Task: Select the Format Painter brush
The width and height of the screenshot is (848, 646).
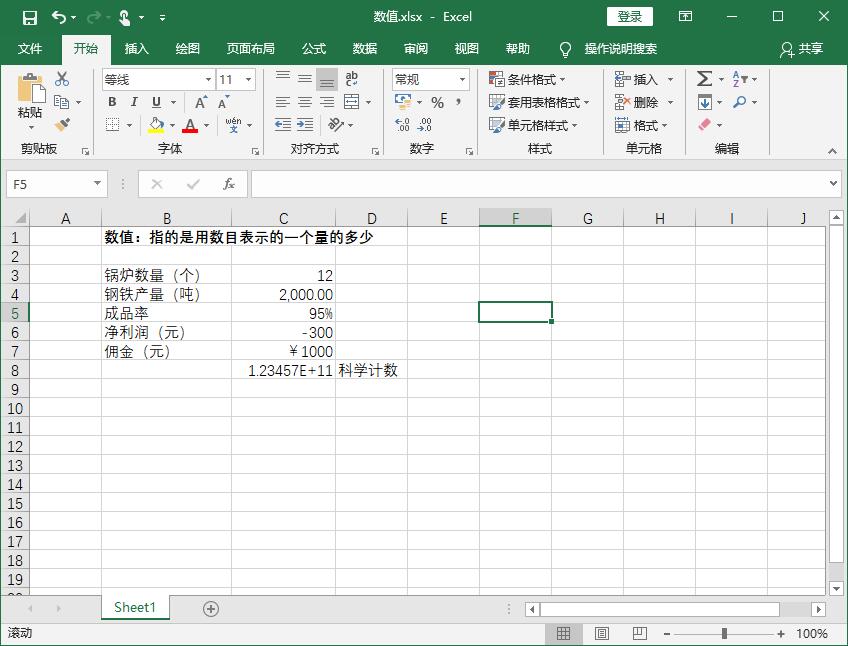Action: (62, 125)
